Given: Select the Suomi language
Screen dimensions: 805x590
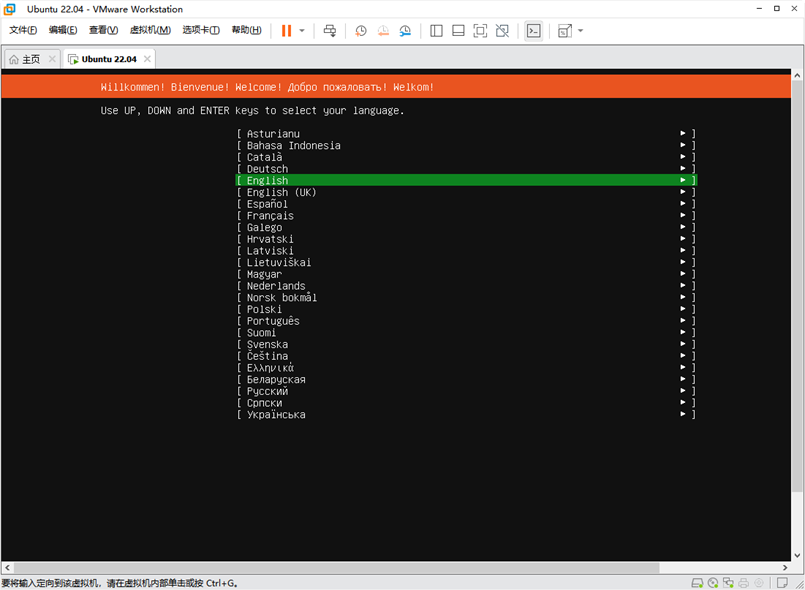Looking at the screenshot, I should 466,333.
